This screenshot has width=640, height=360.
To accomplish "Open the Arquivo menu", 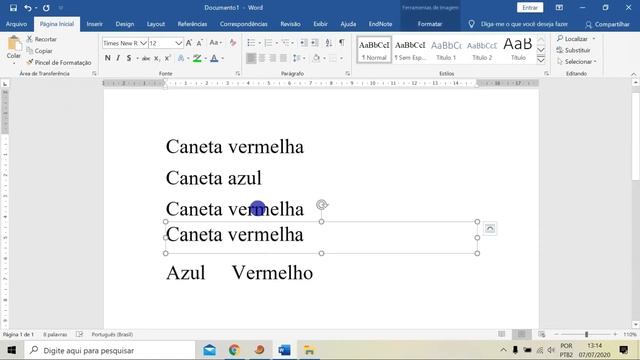I will (x=16, y=24).
